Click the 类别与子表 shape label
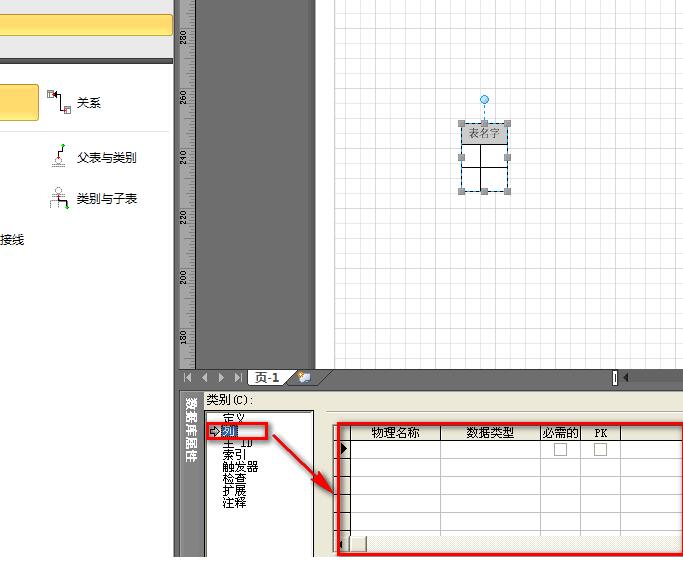The height and width of the screenshot is (562, 683). click(107, 199)
